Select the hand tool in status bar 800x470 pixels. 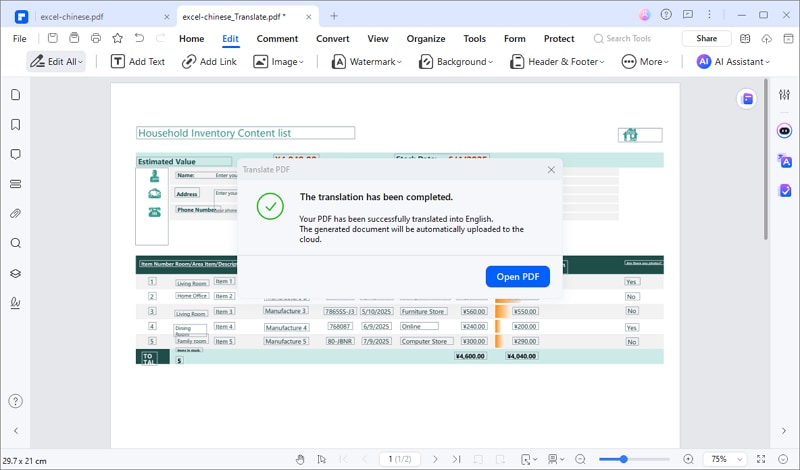click(300, 459)
